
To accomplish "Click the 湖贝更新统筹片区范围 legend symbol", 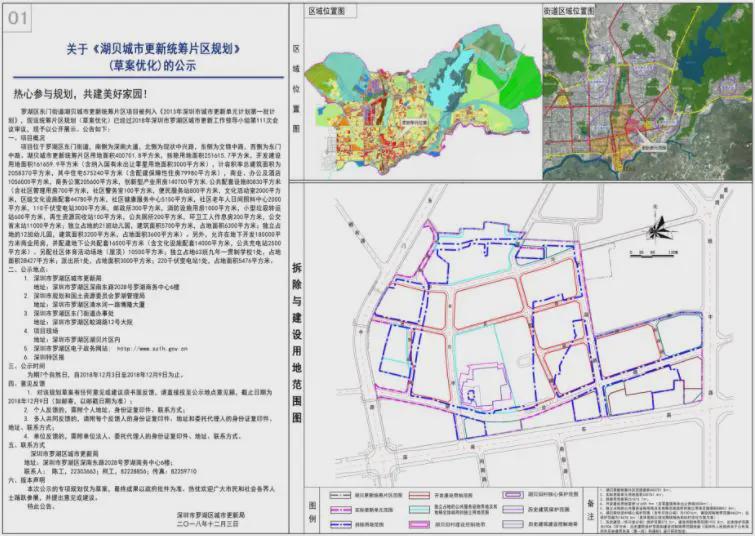I will (x=339, y=495).
